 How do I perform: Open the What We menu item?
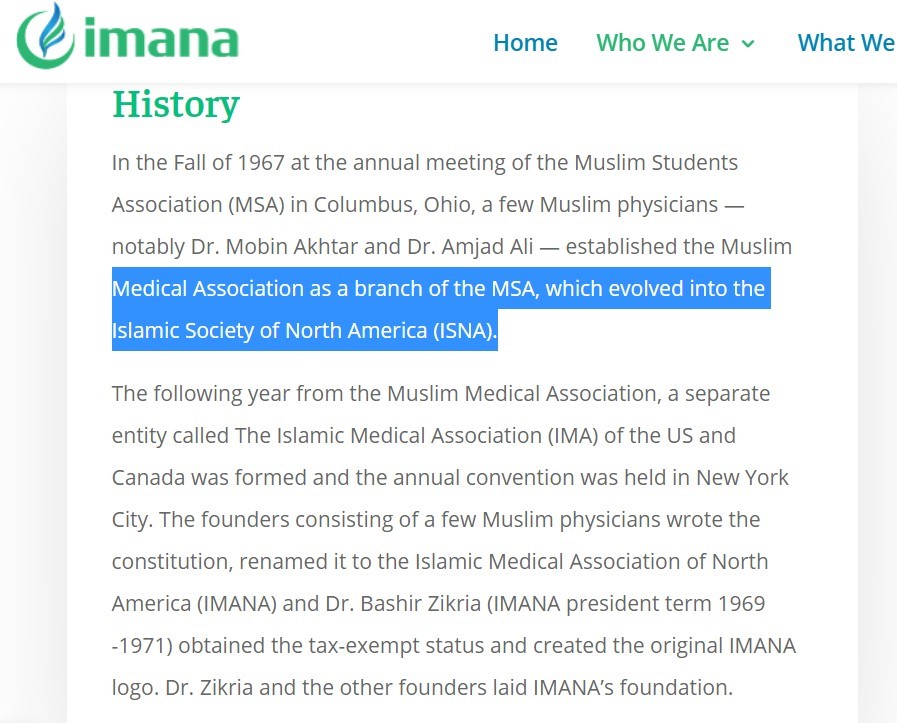point(847,43)
